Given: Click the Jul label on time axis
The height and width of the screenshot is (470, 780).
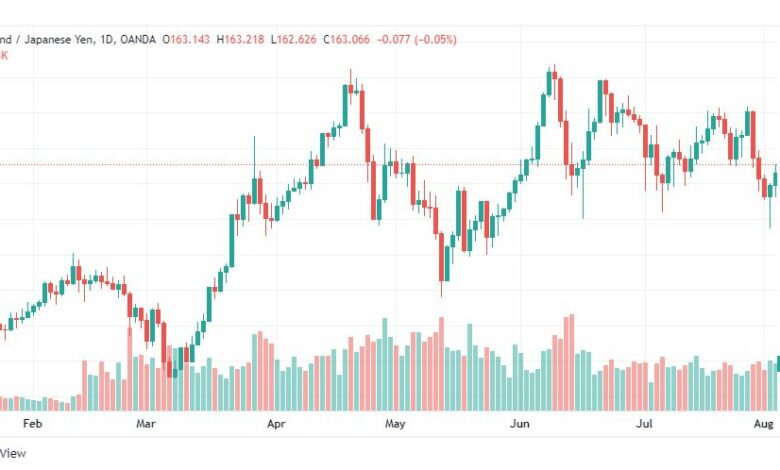Looking at the screenshot, I should pyautogui.click(x=645, y=424).
